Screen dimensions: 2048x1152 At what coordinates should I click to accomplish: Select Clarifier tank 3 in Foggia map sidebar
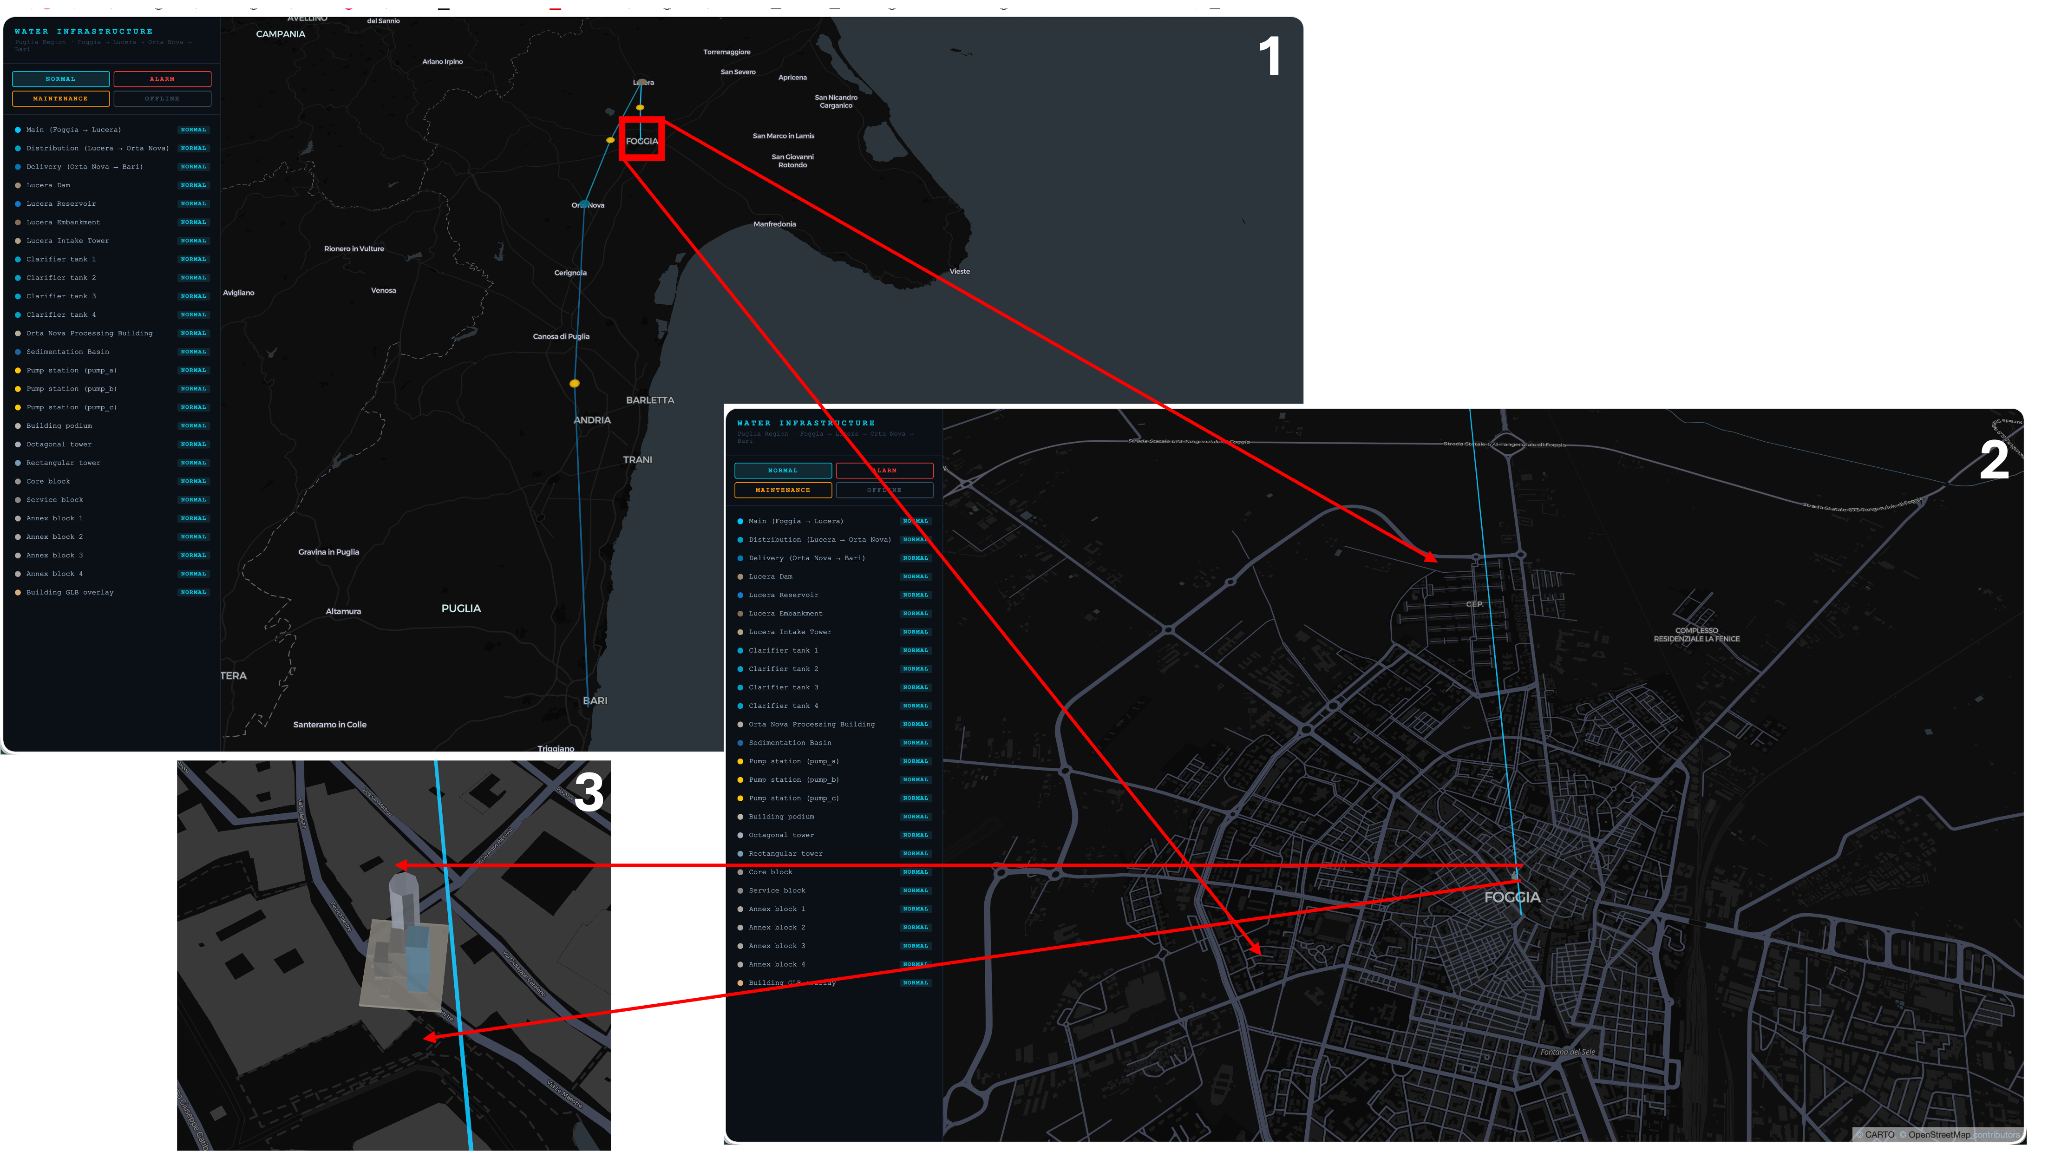833,687
